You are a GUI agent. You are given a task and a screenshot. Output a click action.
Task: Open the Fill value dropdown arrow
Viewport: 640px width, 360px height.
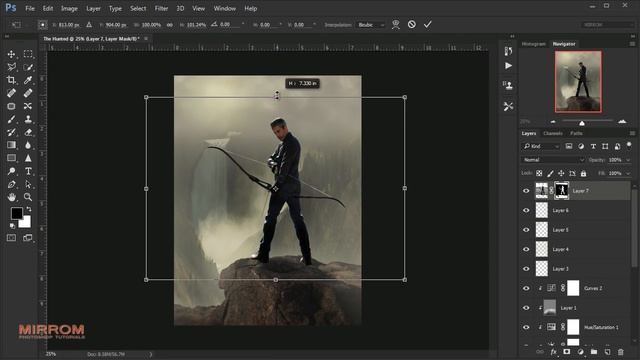coord(628,173)
